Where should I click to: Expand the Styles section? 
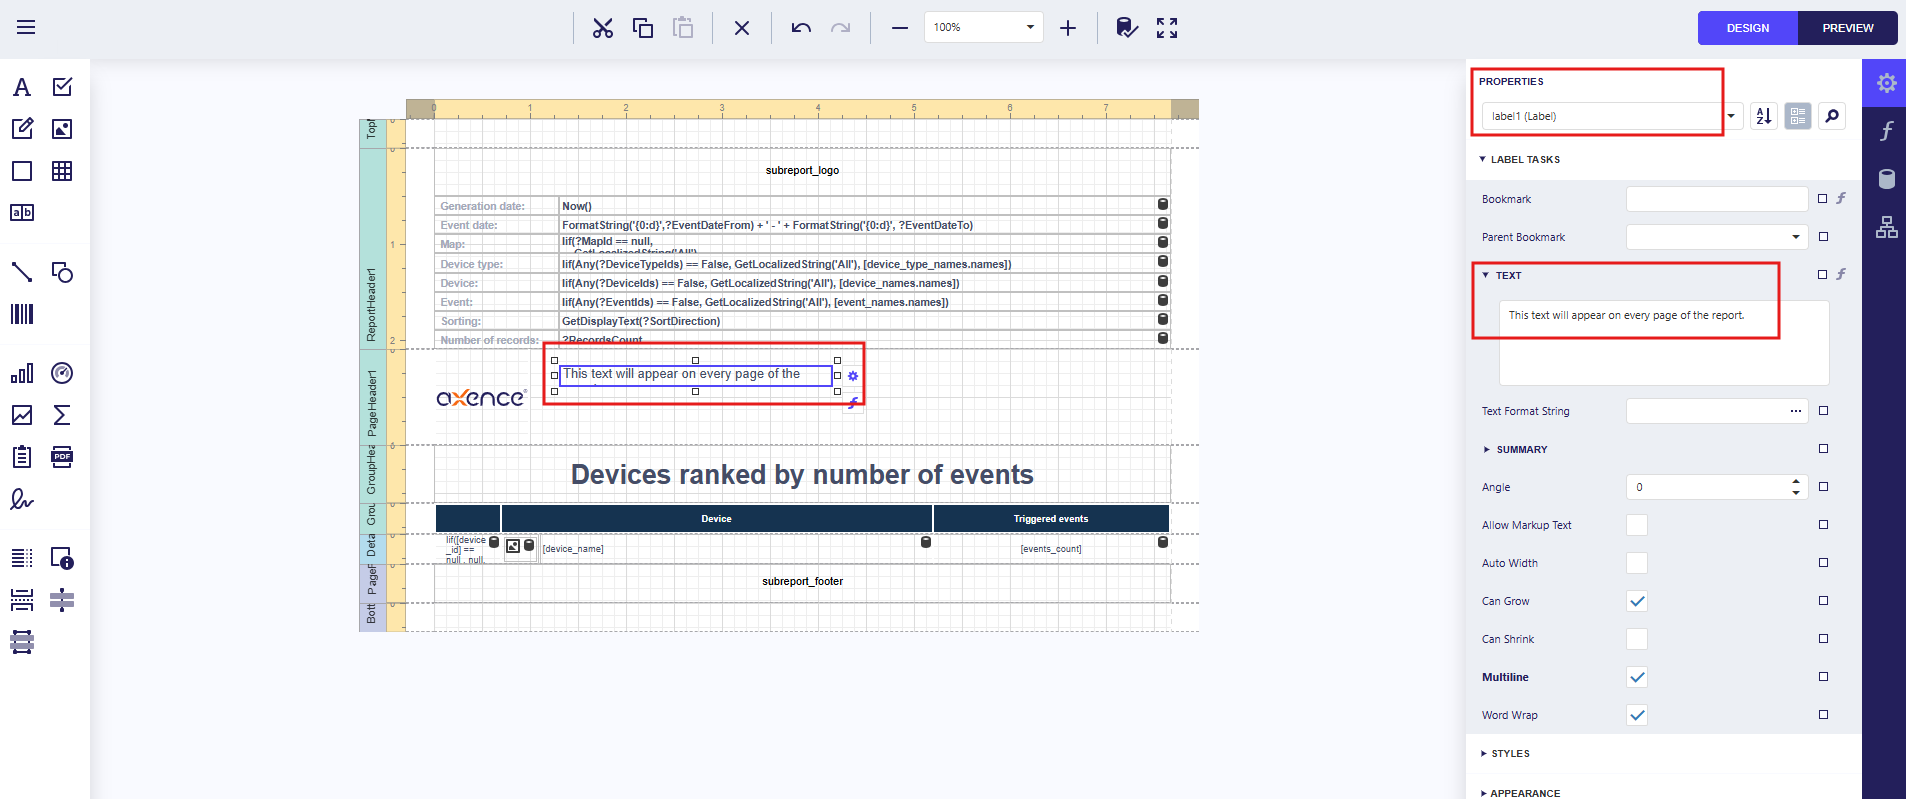point(1510,754)
